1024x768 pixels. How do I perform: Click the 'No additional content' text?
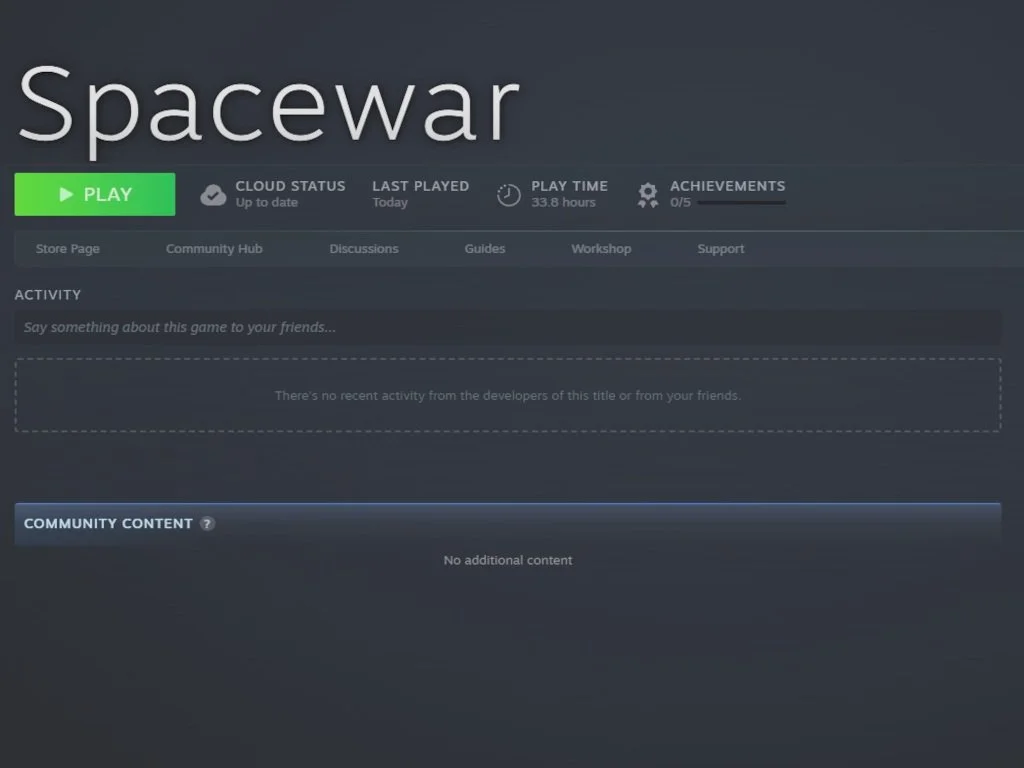[508, 560]
